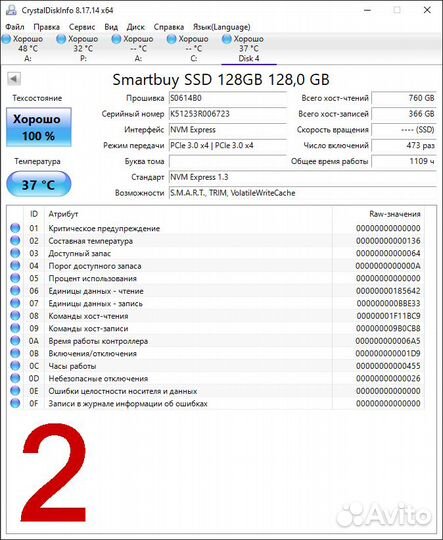Open the Диск menu

click(x=135, y=27)
